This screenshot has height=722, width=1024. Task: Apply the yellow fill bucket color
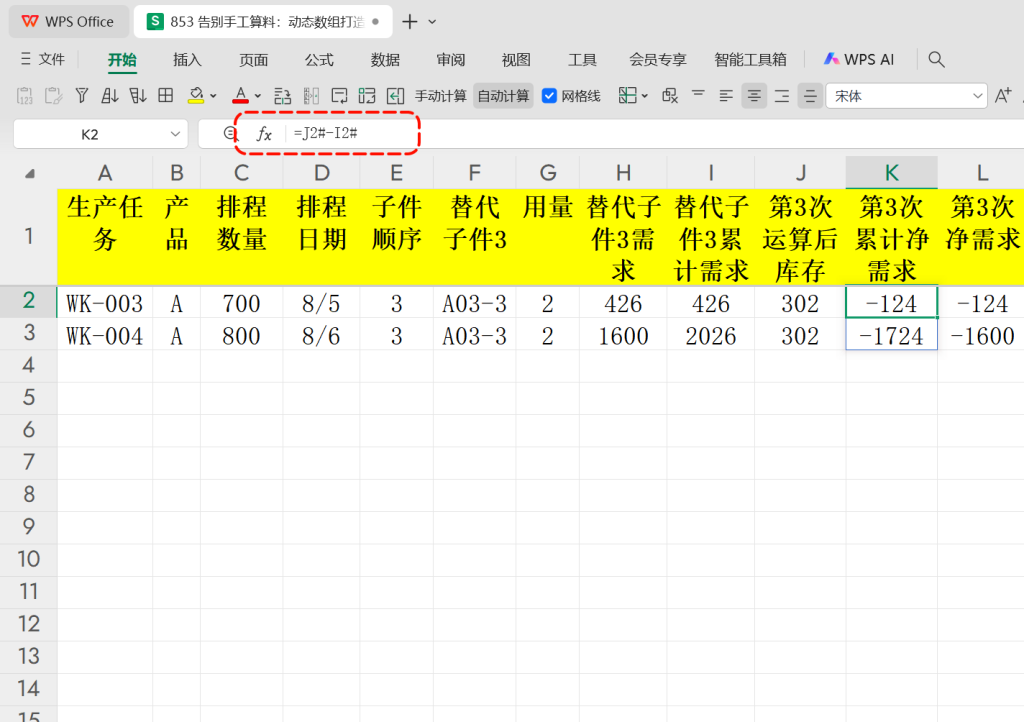click(196, 96)
